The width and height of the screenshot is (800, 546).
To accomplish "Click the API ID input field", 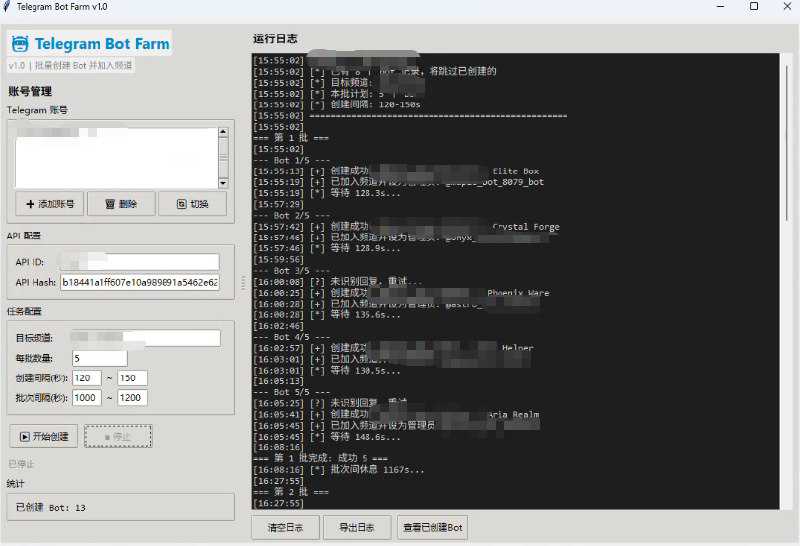I will 139,262.
